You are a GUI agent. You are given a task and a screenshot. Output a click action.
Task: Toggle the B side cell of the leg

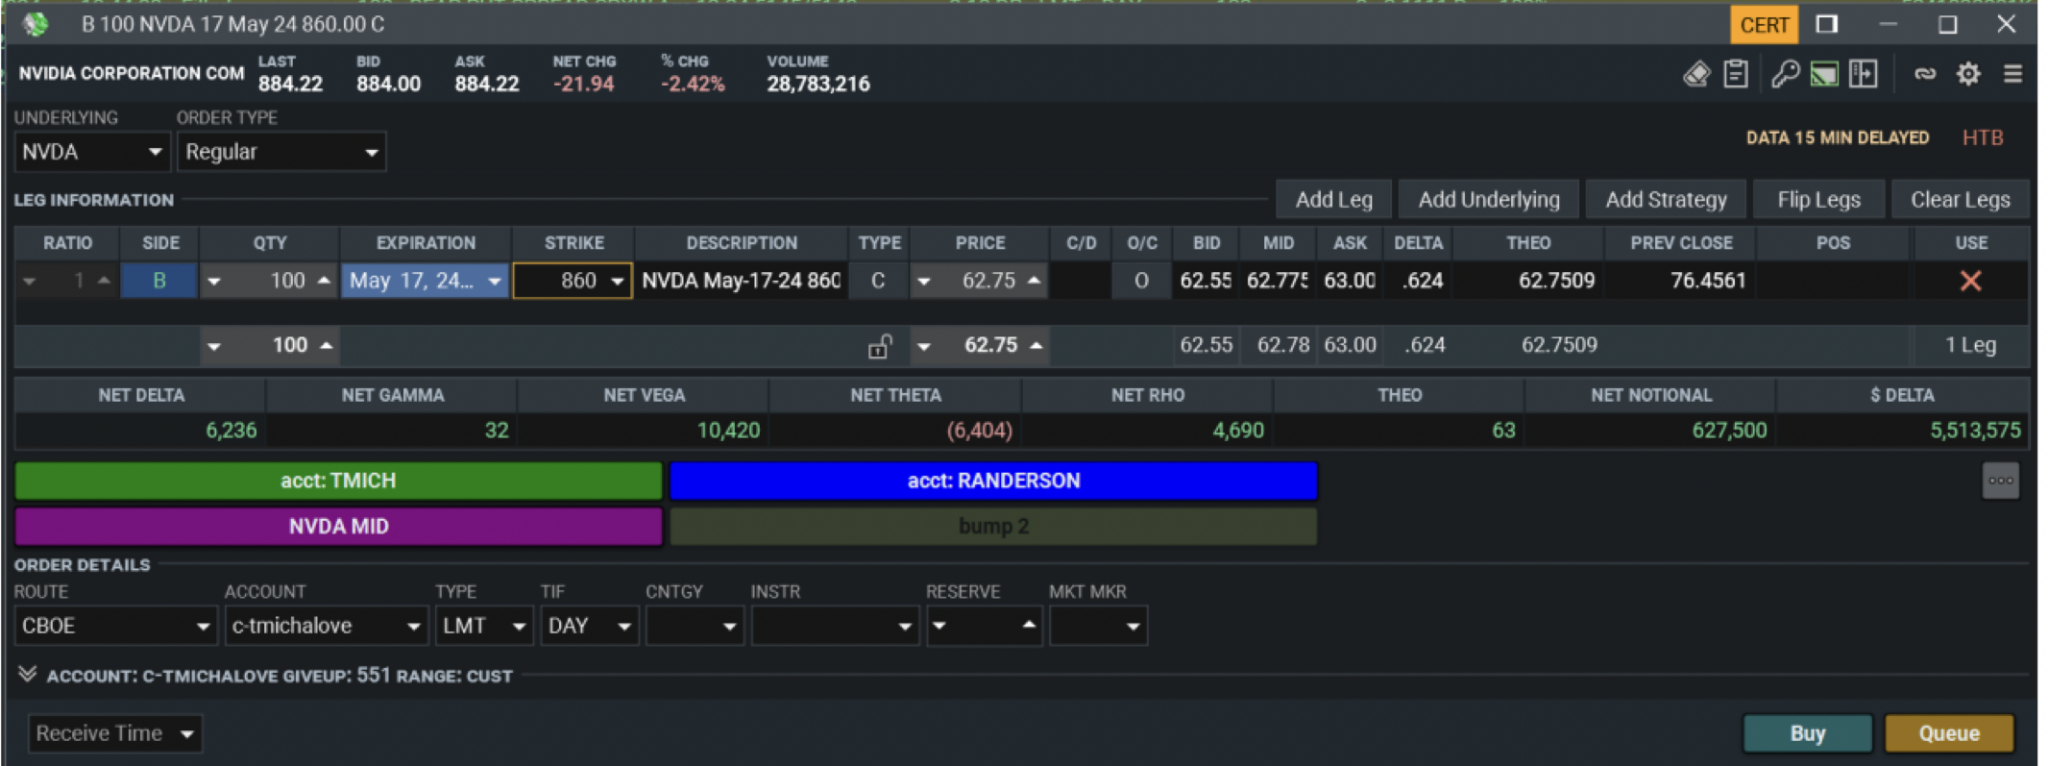[x=159, y=281]
